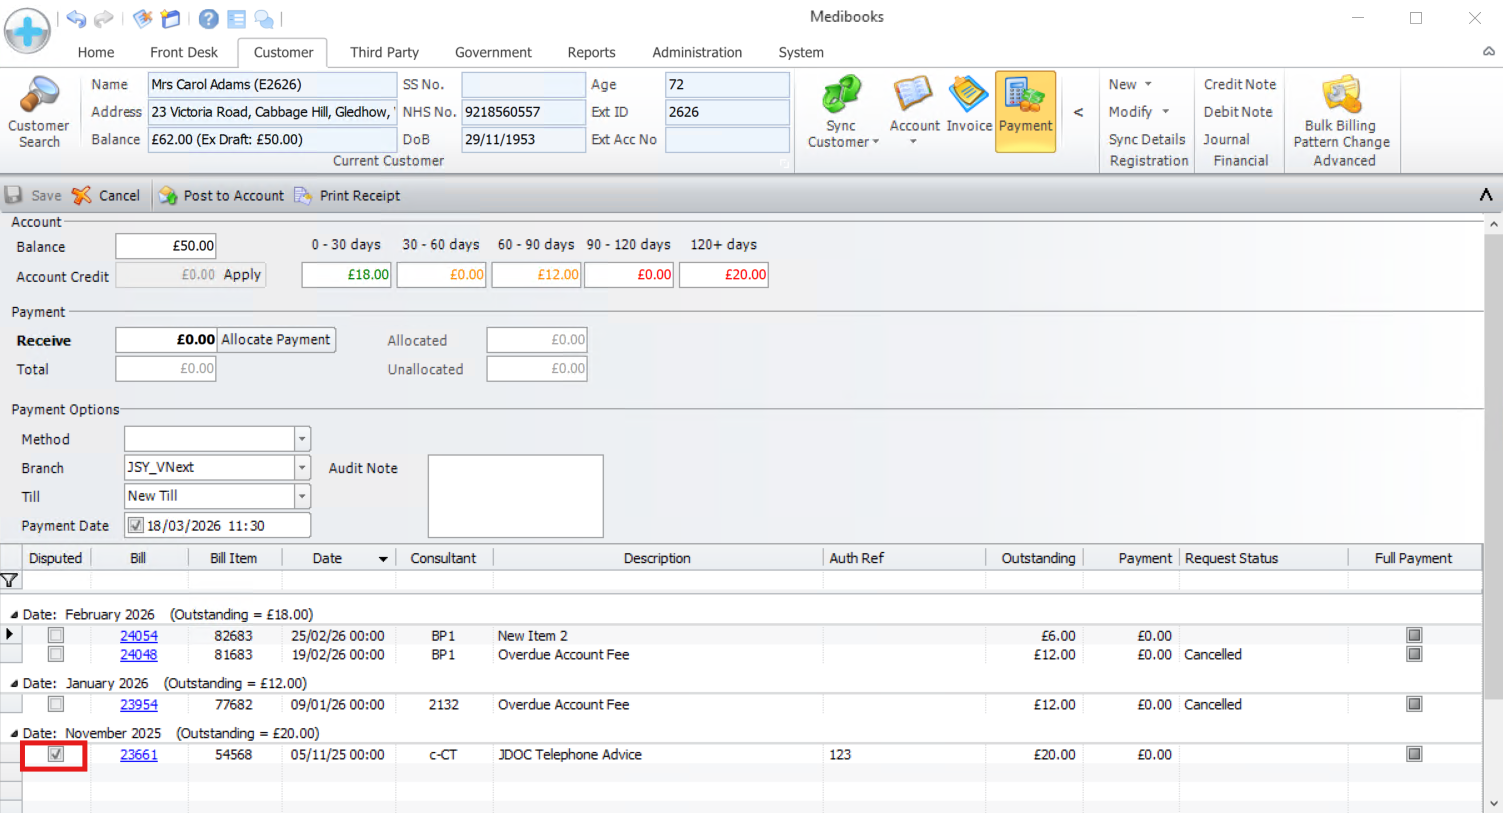Click the blue Help question mark icon
The width and height of the screenshot is (1503, 813).
point(208,19)
